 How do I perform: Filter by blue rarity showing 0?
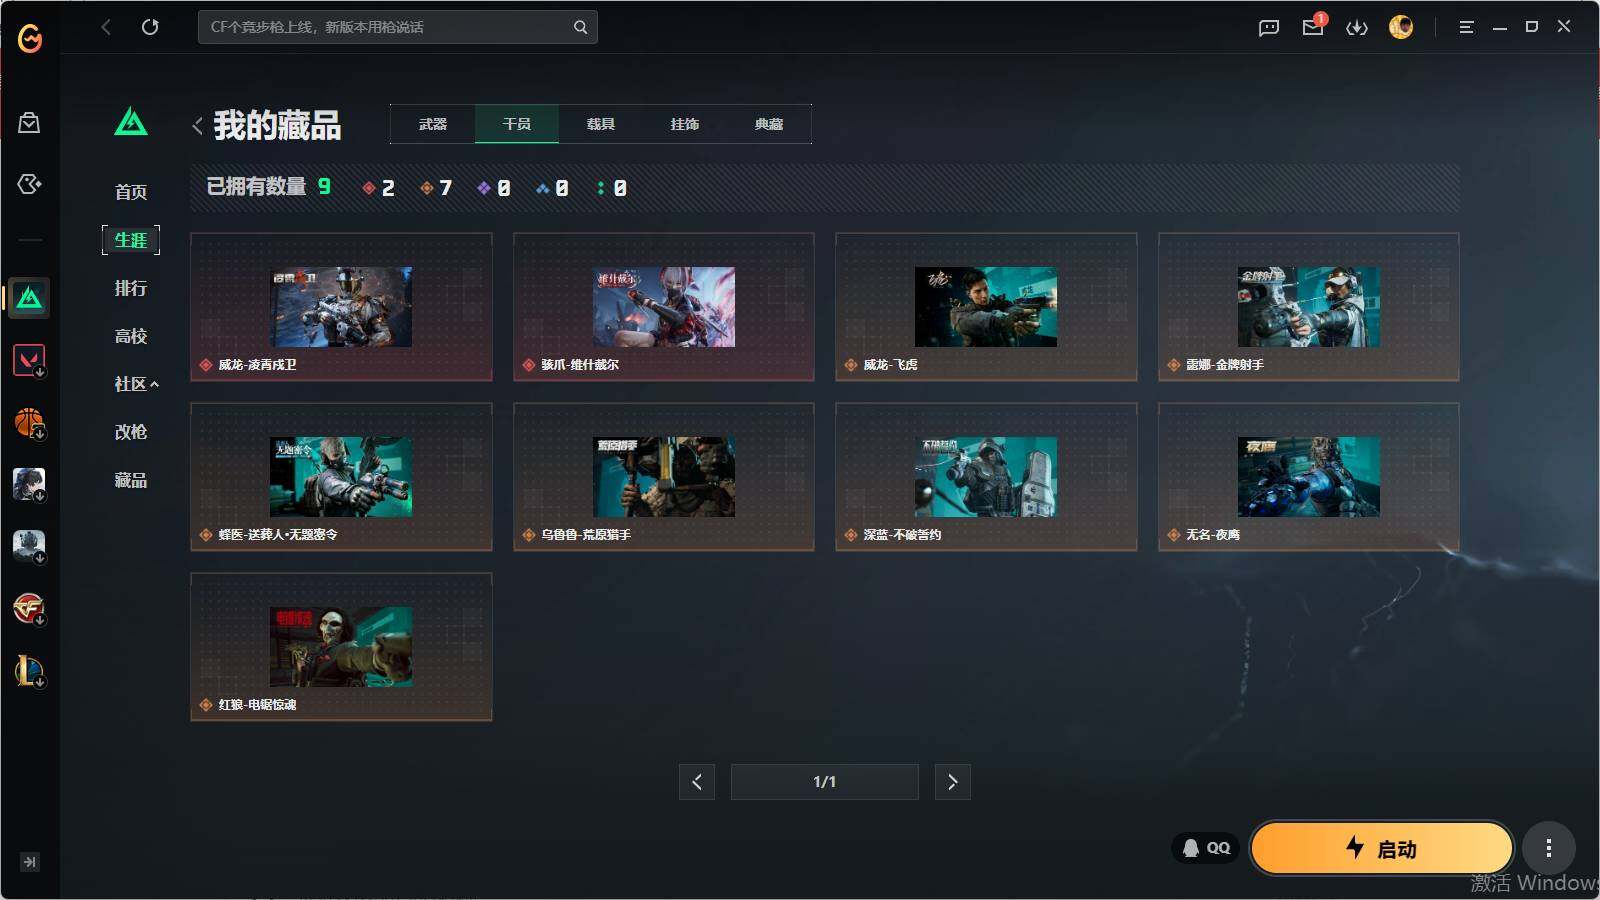[553, 188]
